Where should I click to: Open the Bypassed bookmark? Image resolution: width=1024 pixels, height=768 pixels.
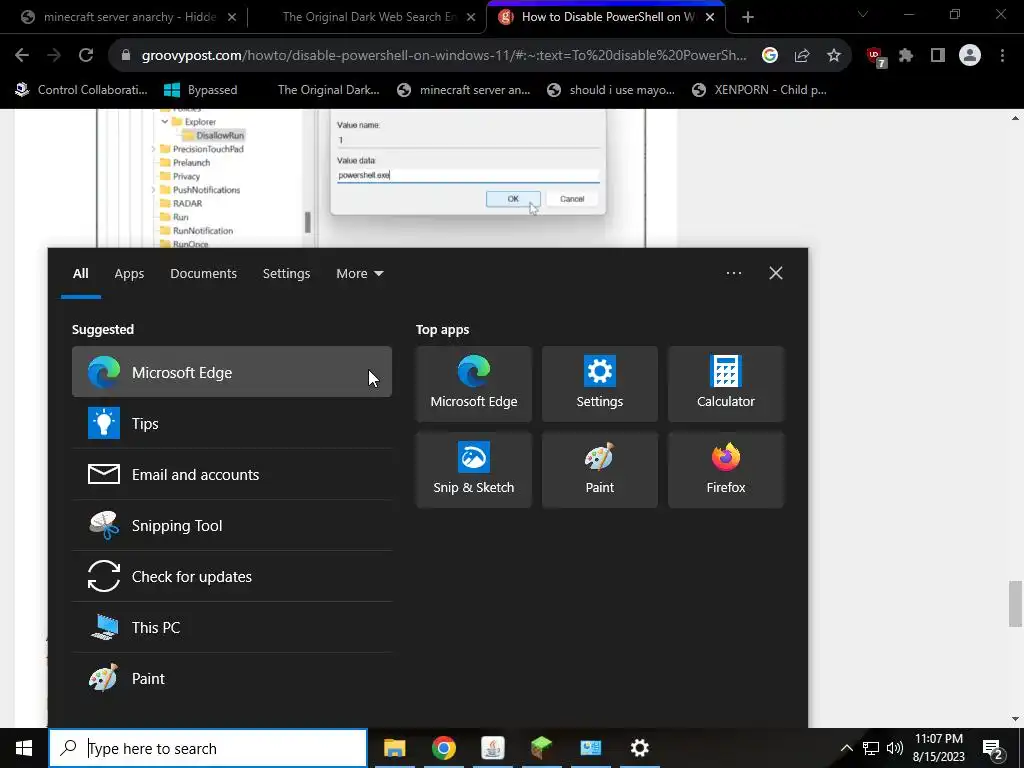tap(200, 90)
